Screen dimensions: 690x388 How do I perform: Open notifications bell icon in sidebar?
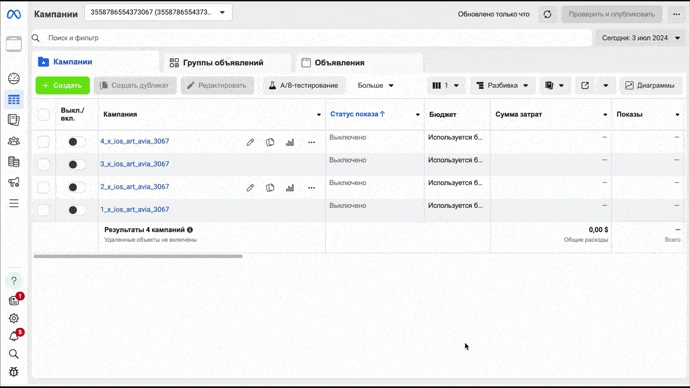[14, 337]
